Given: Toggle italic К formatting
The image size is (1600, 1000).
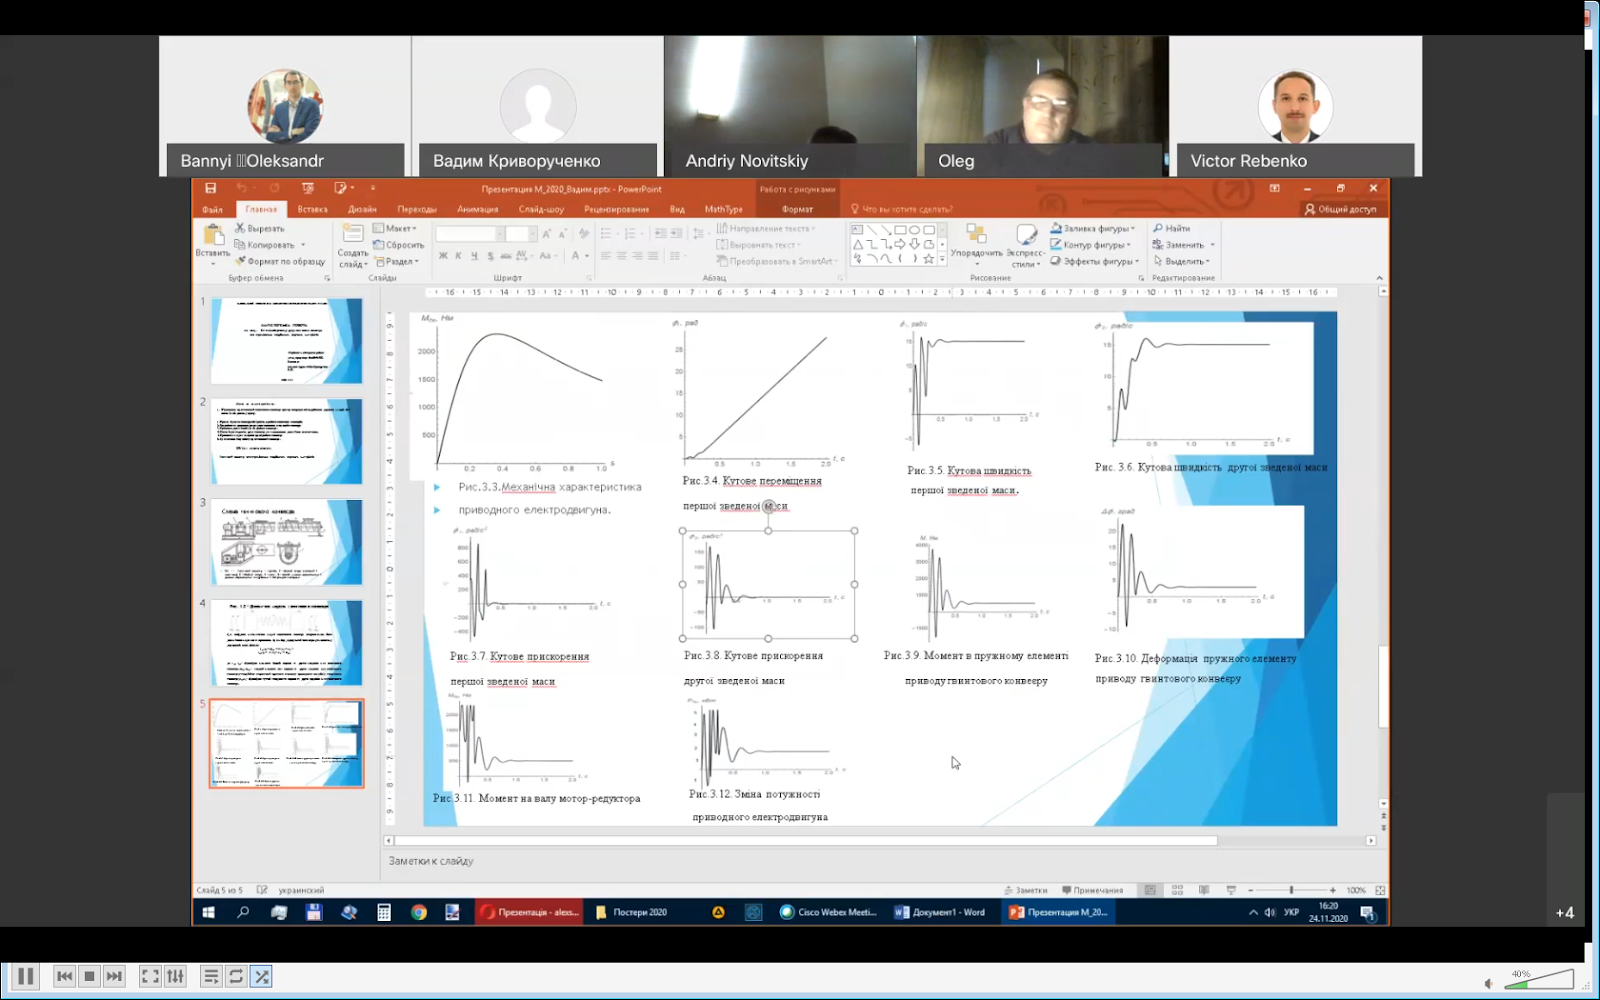Looking at the screenshot, I should 459,256.
